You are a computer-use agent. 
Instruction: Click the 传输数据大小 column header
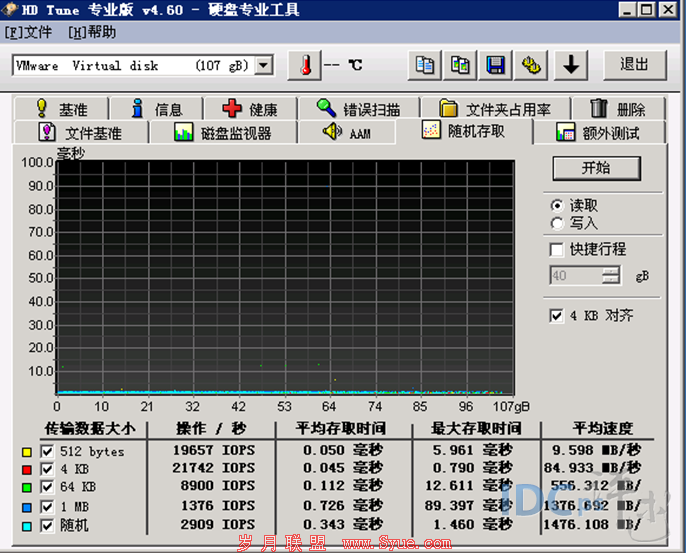tap(90, 429)
